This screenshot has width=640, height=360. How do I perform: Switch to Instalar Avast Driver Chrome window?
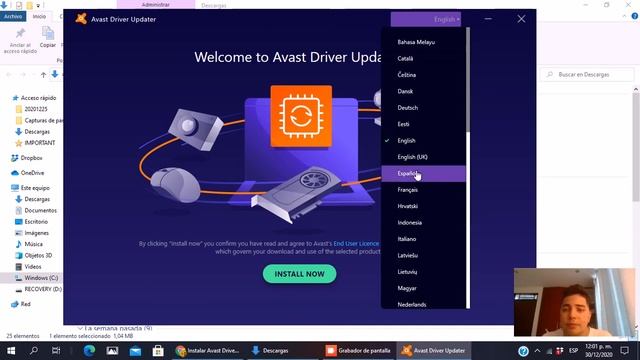208,351
